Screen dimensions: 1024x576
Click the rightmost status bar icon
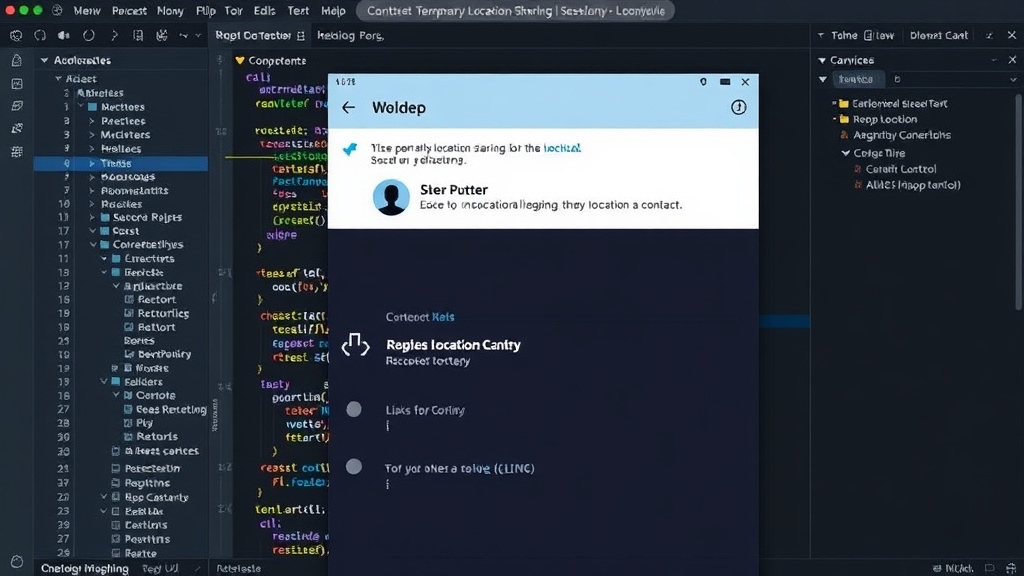tap(1011, 569)
